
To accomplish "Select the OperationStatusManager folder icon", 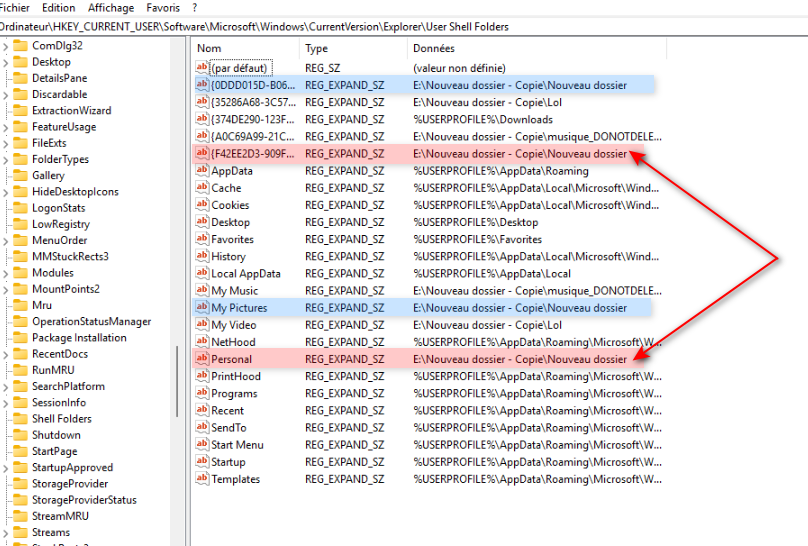I will pos(20,321).
